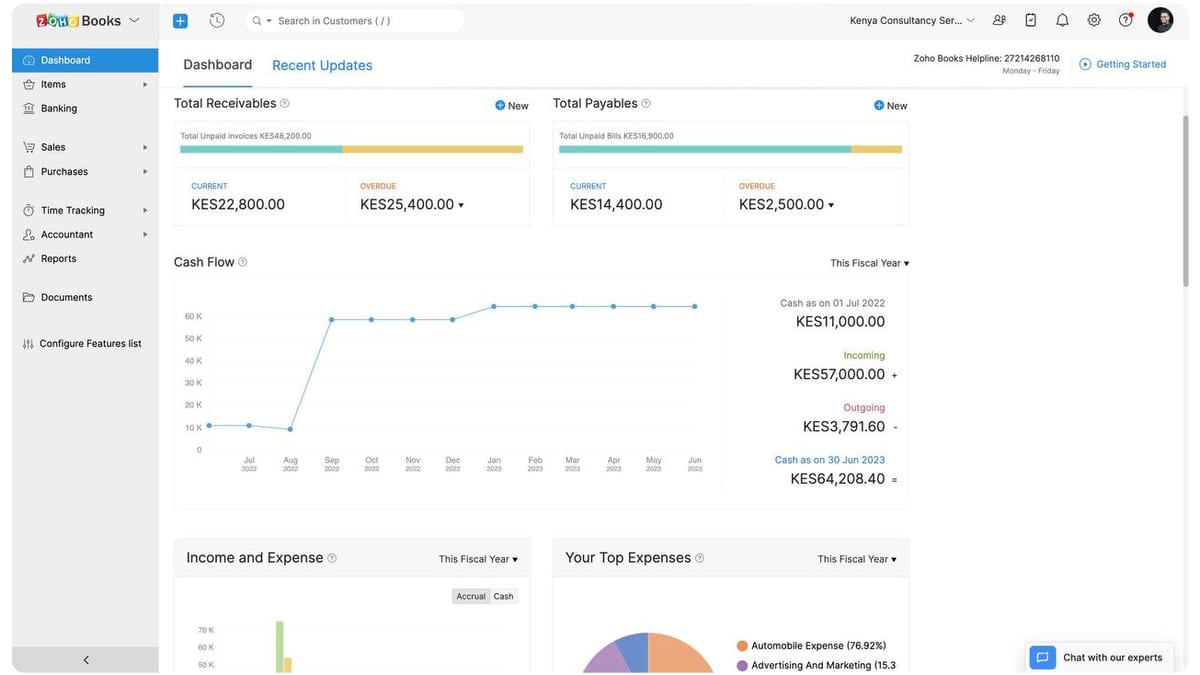Viewport: 1200px width, 675px height.
Task: Open Income and Expense fiscal year dropdown
Action: click(478, 559)
